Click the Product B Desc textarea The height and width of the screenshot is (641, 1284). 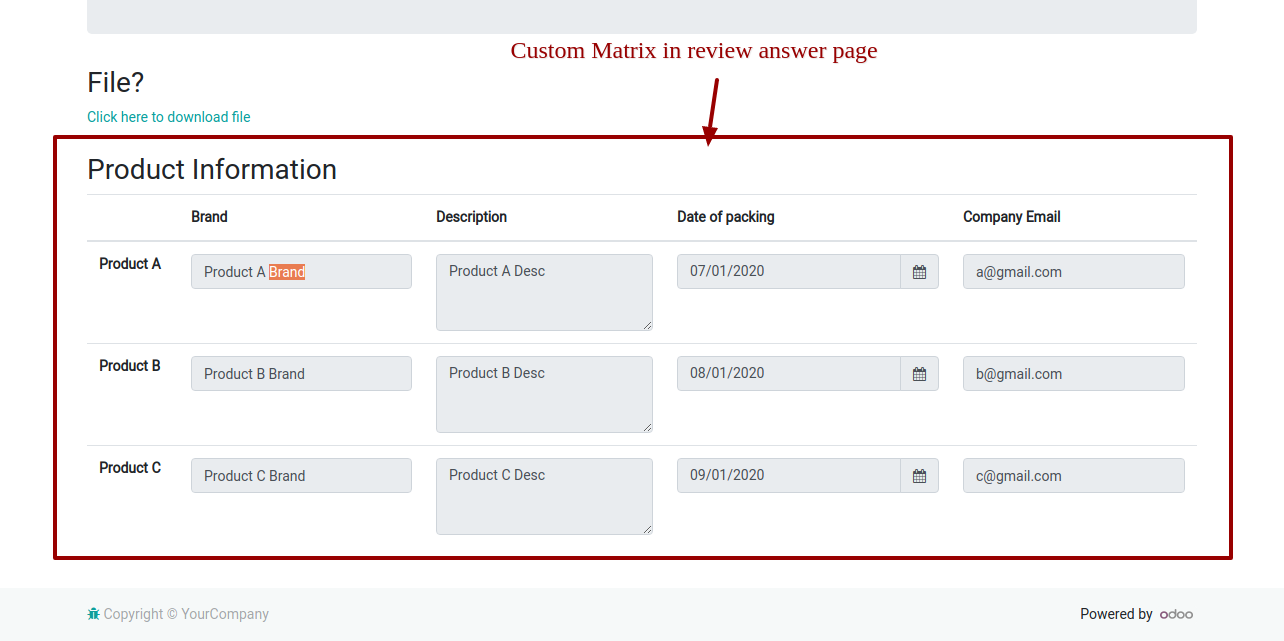point(544,394)
